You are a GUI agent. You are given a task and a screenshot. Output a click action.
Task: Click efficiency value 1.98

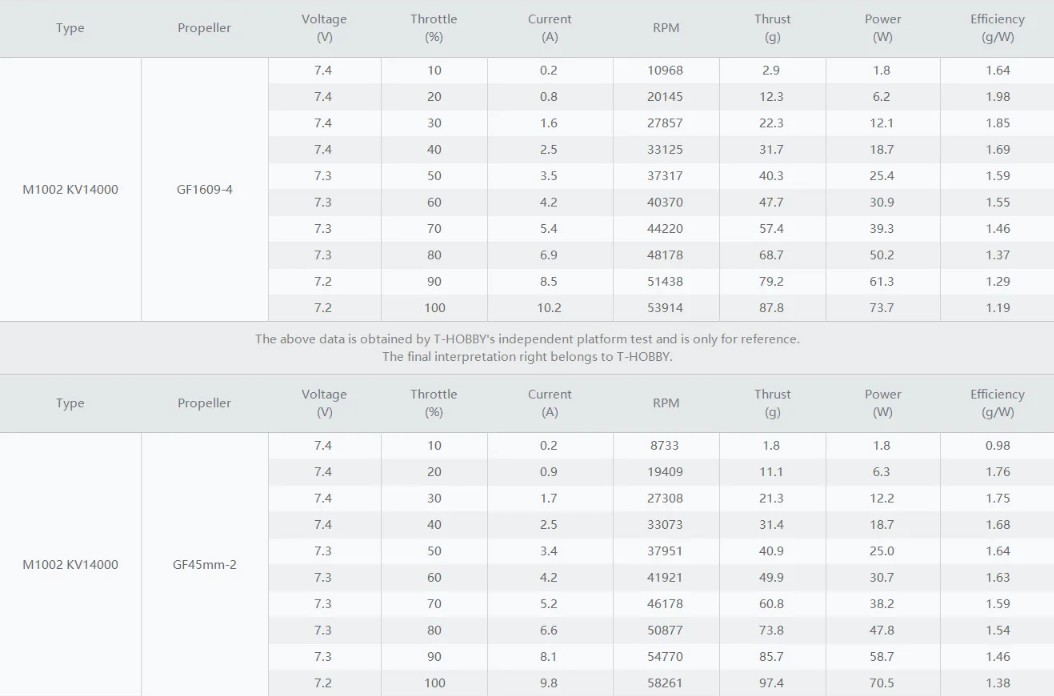(998, 97)
